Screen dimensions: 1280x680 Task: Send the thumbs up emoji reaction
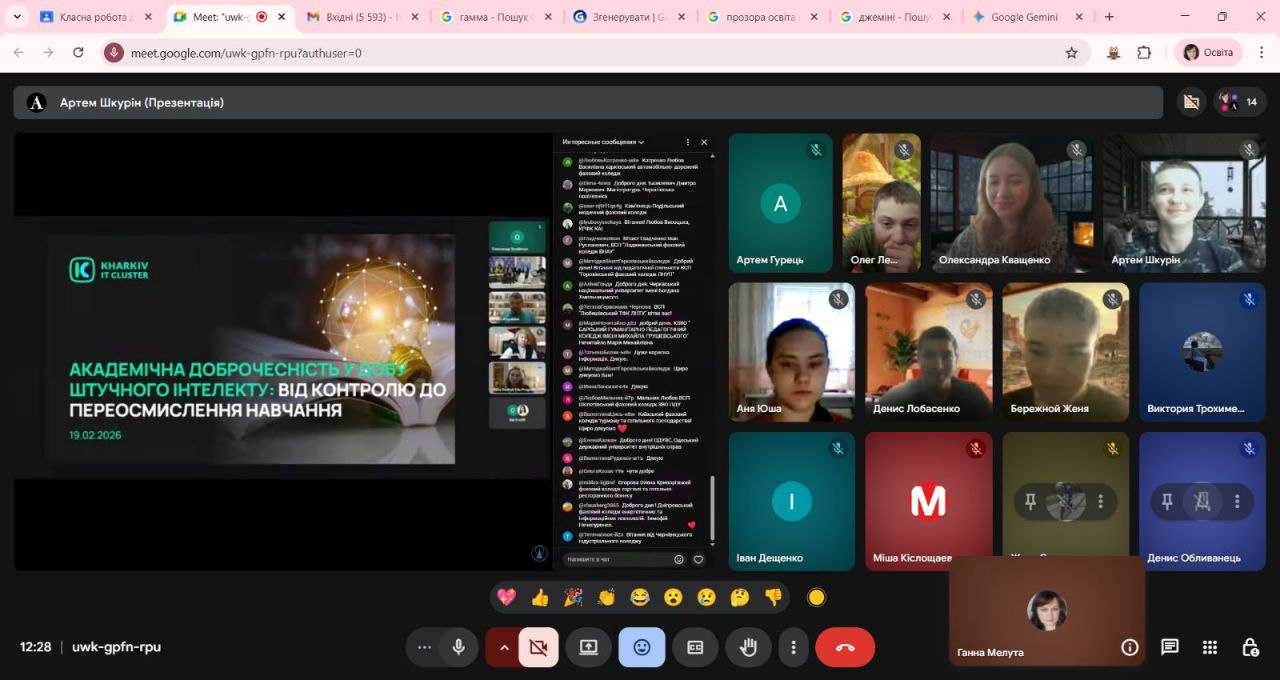tap(540, 597)
